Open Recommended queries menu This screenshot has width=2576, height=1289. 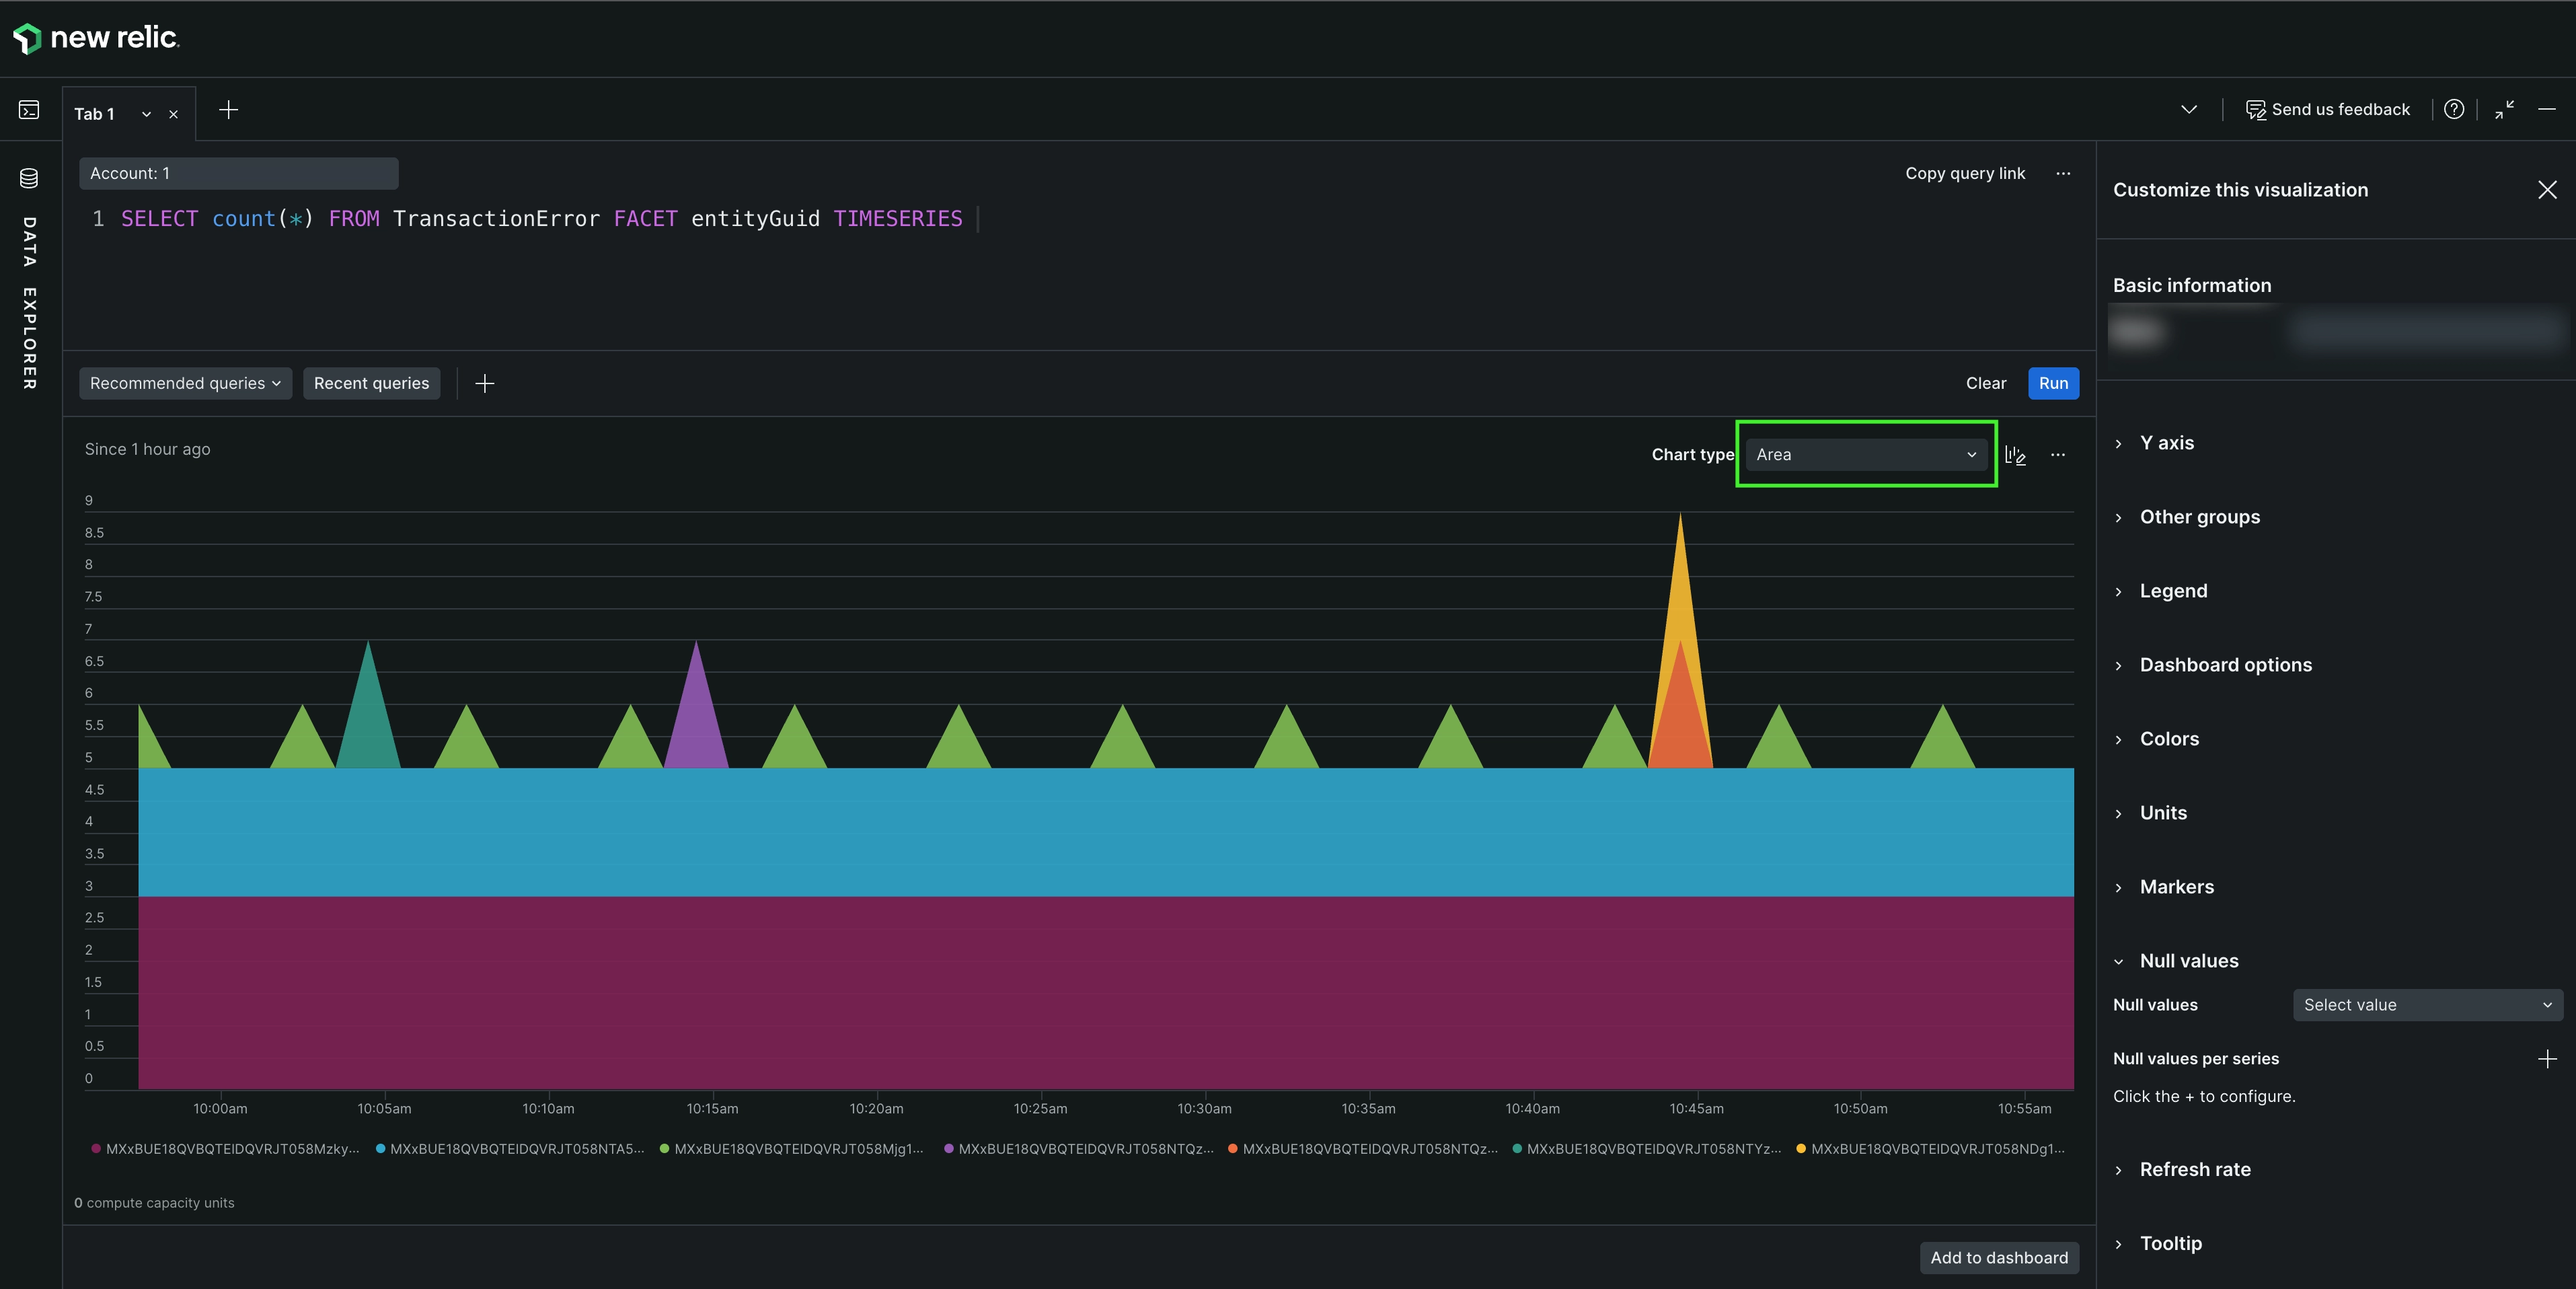[x=185, y=383]
